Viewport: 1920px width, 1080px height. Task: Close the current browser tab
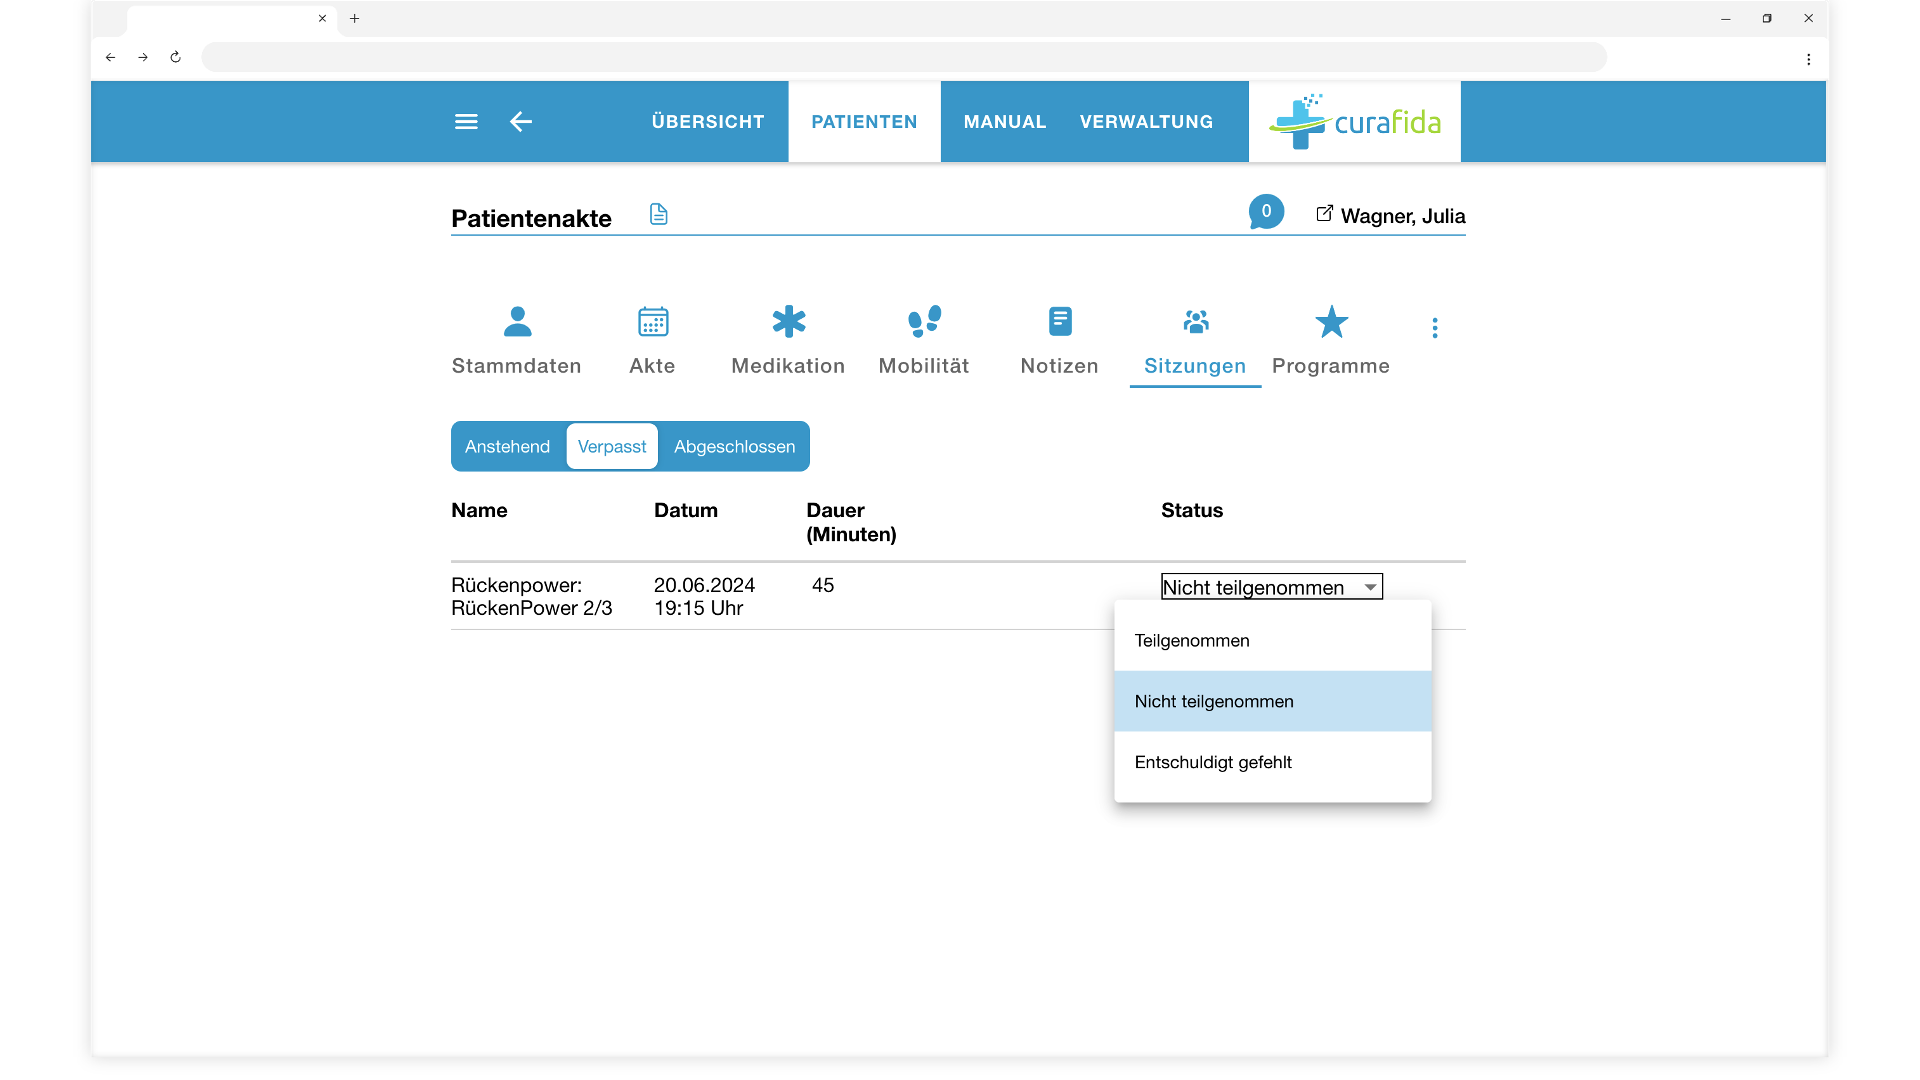point(322,18)
